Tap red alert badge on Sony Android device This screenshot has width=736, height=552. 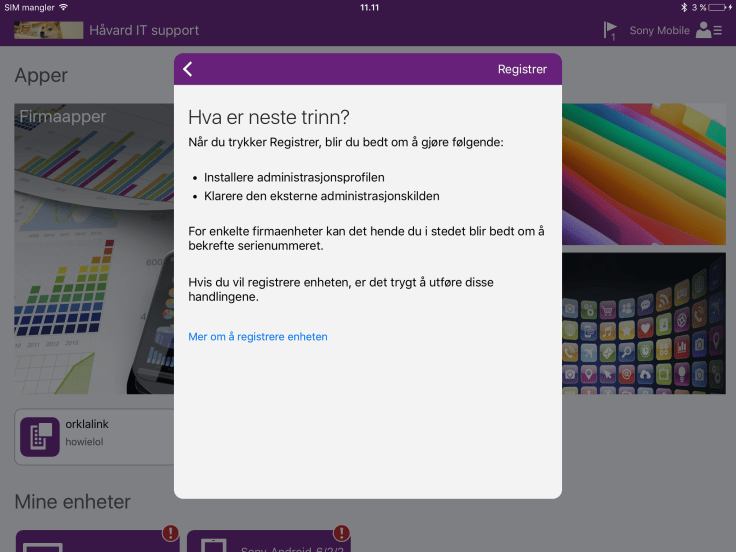(x=341, y=533)
